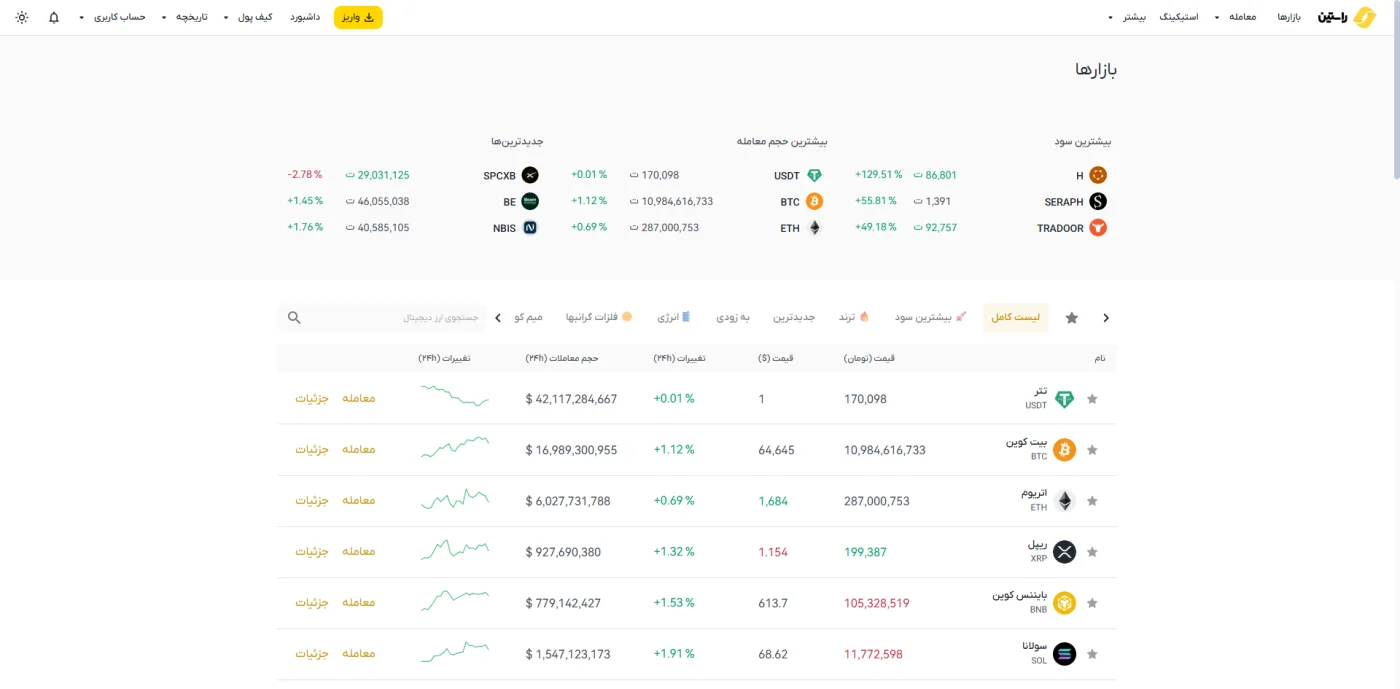The height and width of the screenshot is (689, 1400).
Task: Toggle favorite star for Tether USDT
Action: click(1092, 399)
